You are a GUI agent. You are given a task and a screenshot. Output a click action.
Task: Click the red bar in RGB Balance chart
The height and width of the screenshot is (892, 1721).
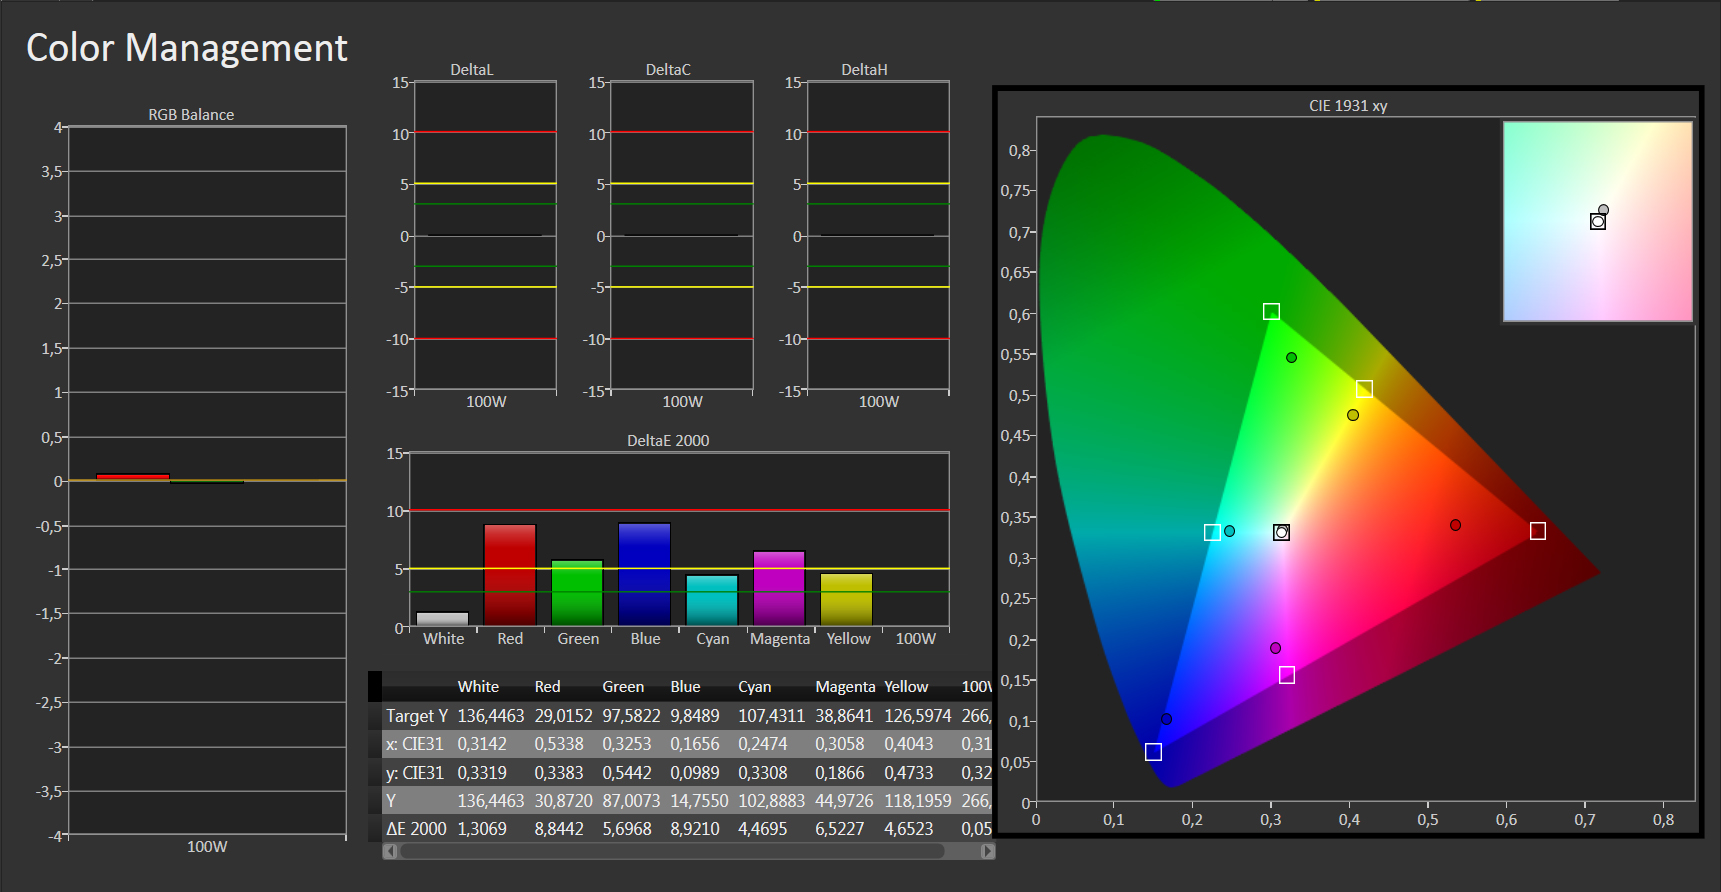point(133,477)
